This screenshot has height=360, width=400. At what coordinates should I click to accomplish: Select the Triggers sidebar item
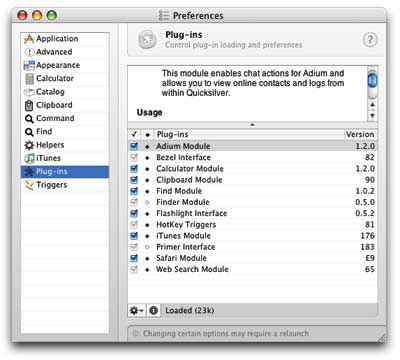click(x=65, y=185)
